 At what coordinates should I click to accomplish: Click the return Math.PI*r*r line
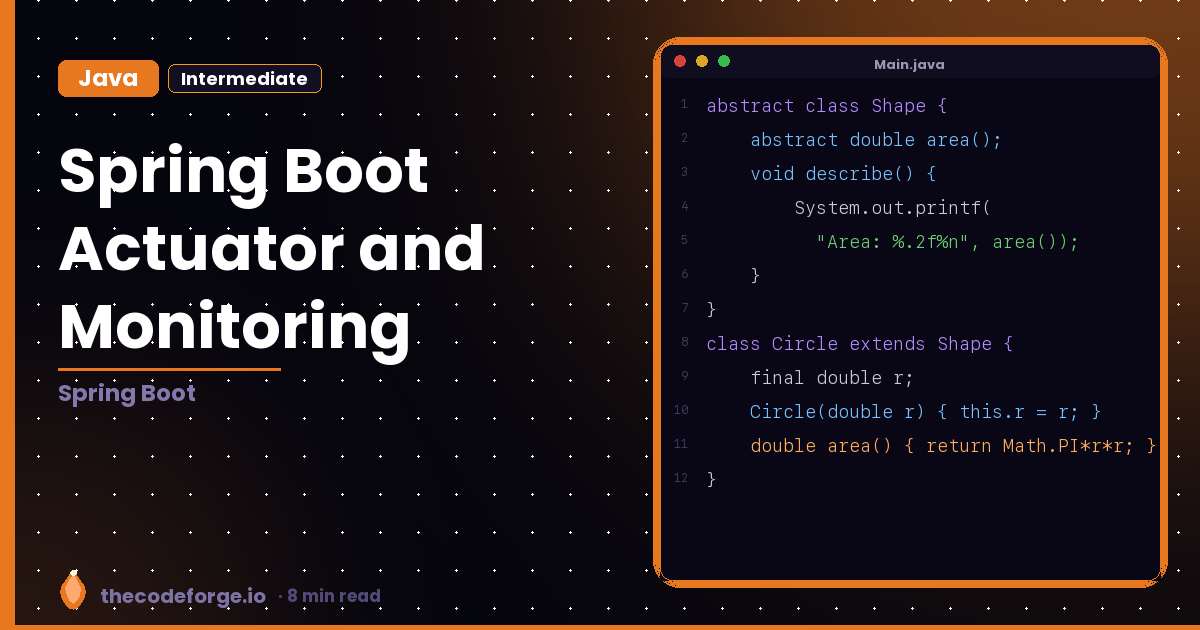[953, 446]
